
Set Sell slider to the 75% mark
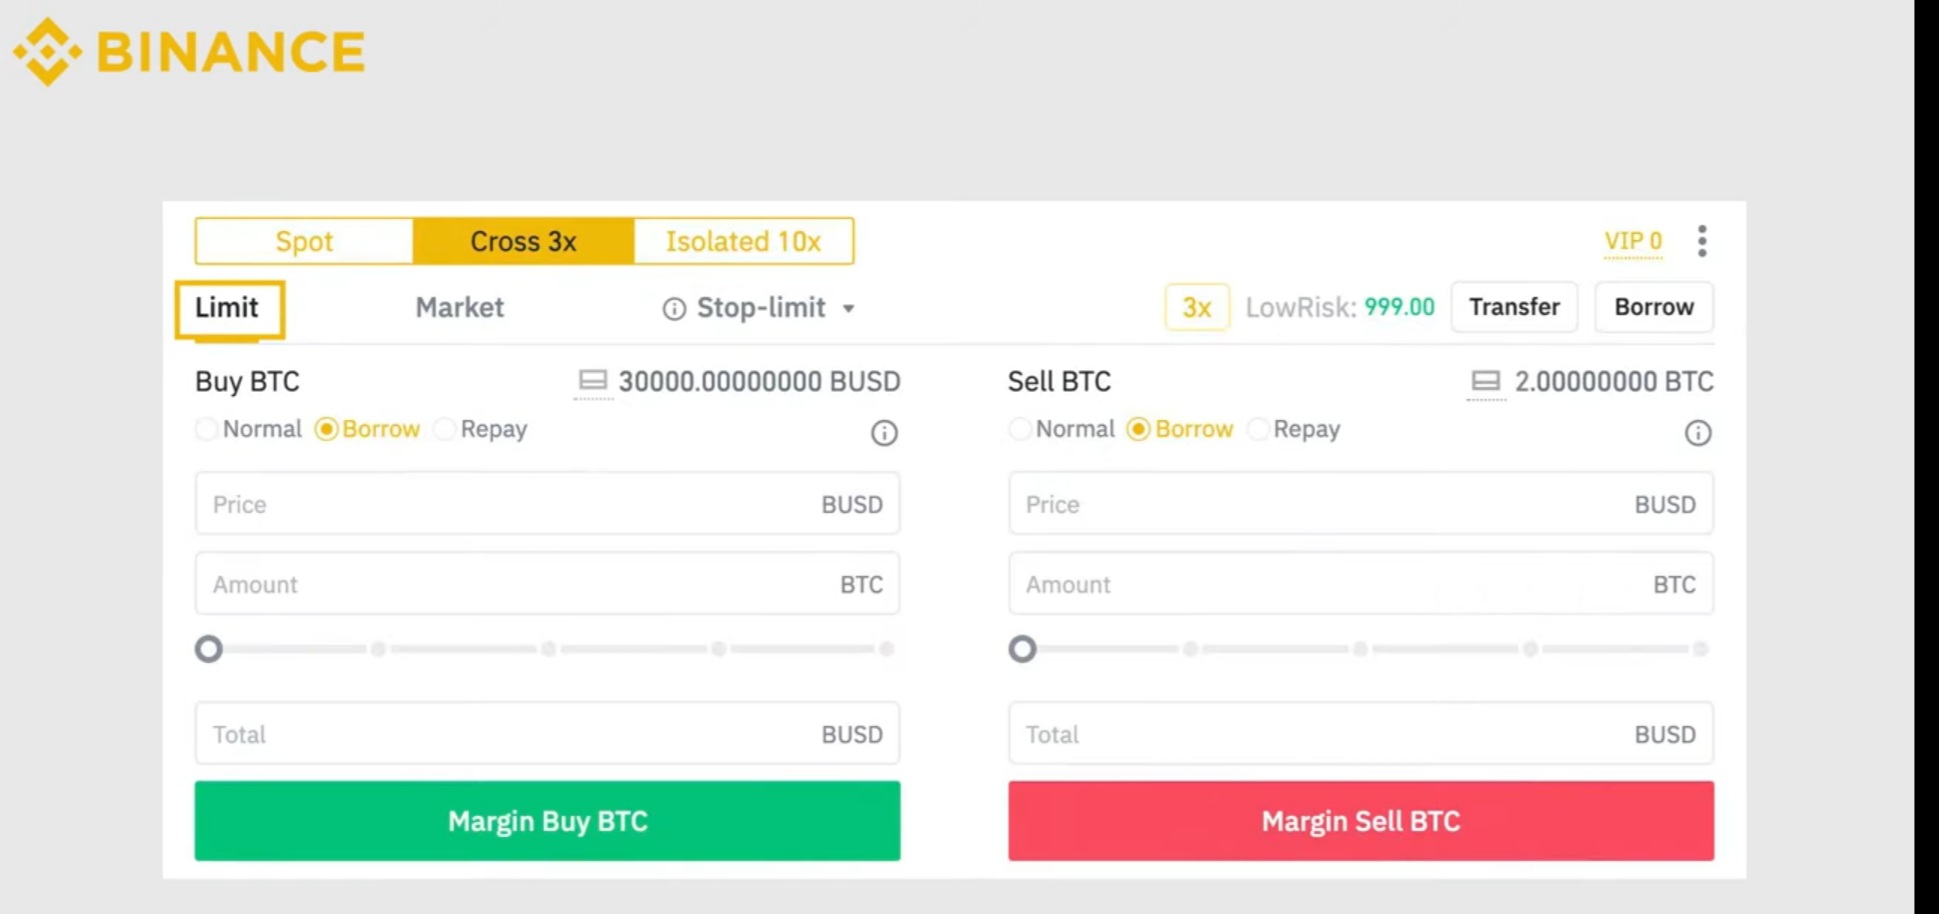point(1530,649)
